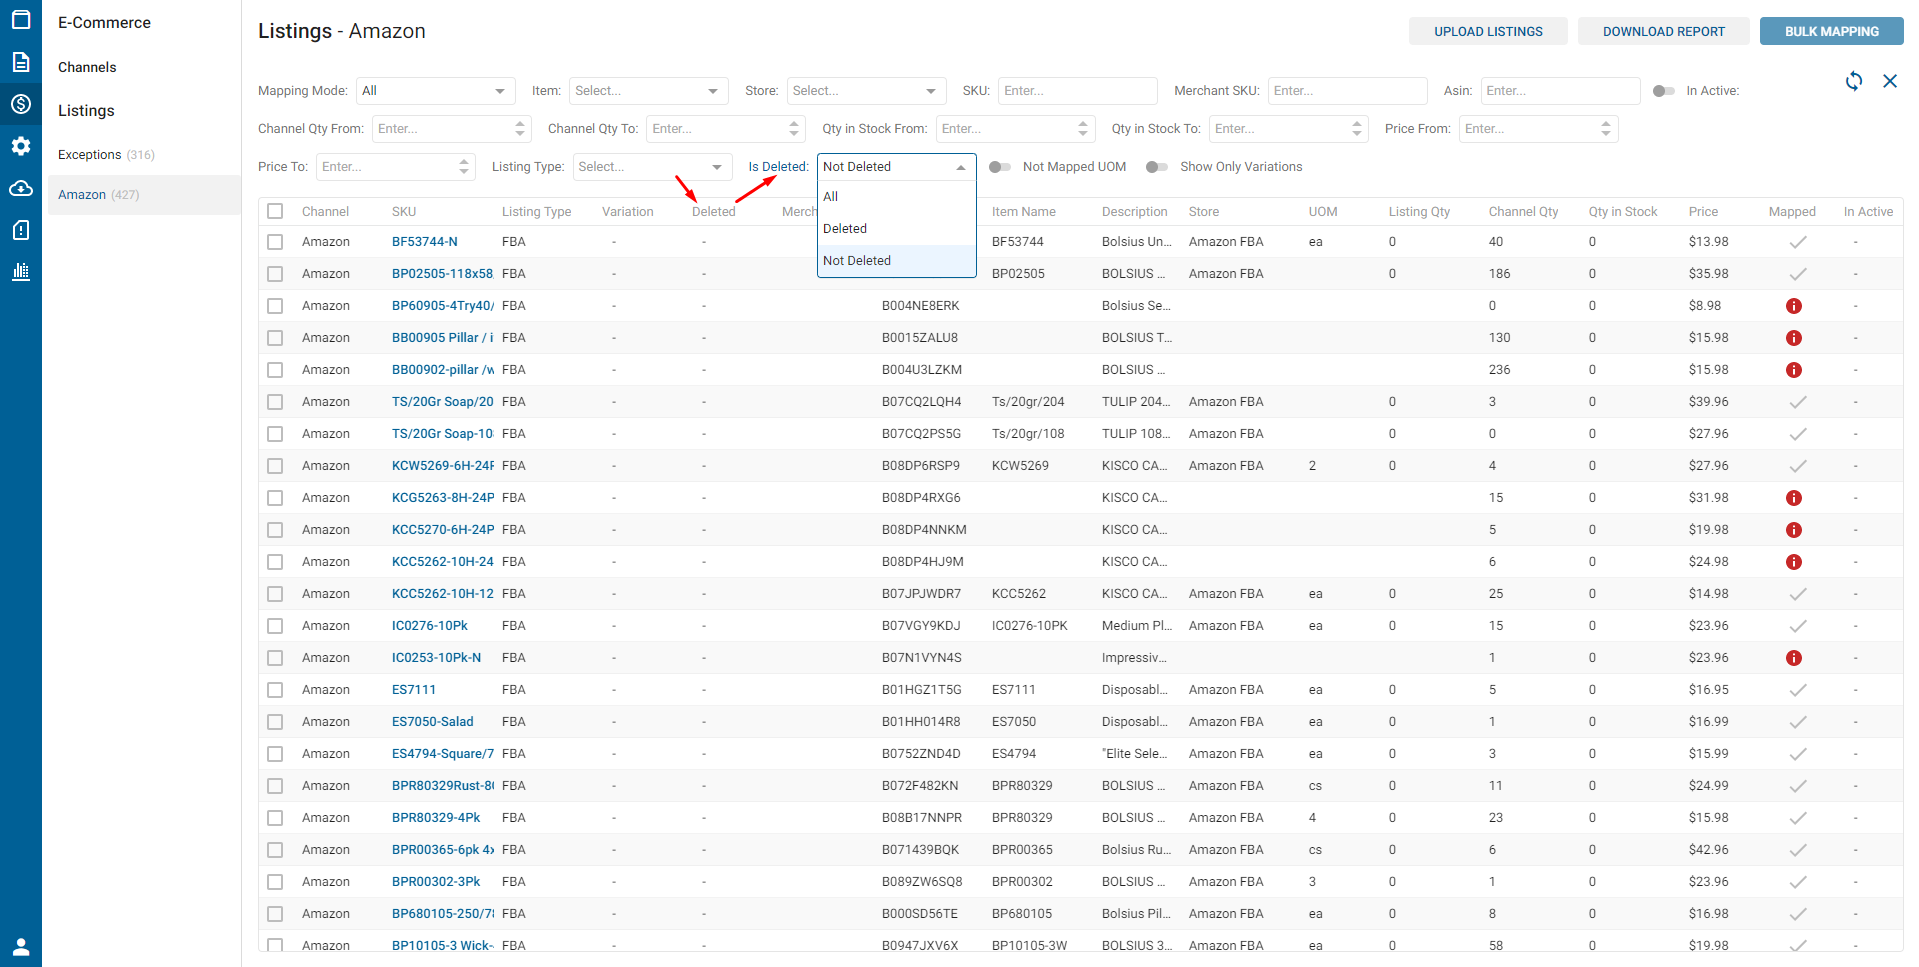Image resolution: width=1919 pixels, height=967 pixels.
Task: Check the box for KCW5269-6H-24P row
Action: (x=275, y=466)
